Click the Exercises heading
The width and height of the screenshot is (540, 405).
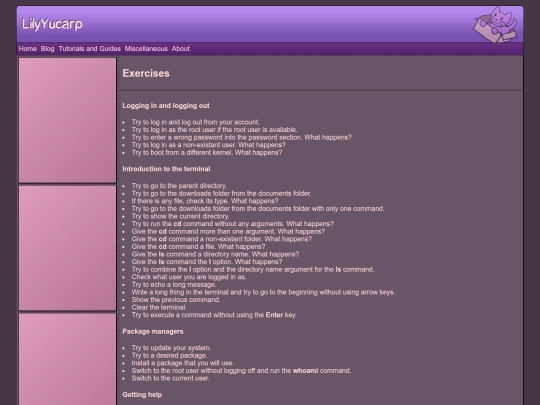click(146, 73)
